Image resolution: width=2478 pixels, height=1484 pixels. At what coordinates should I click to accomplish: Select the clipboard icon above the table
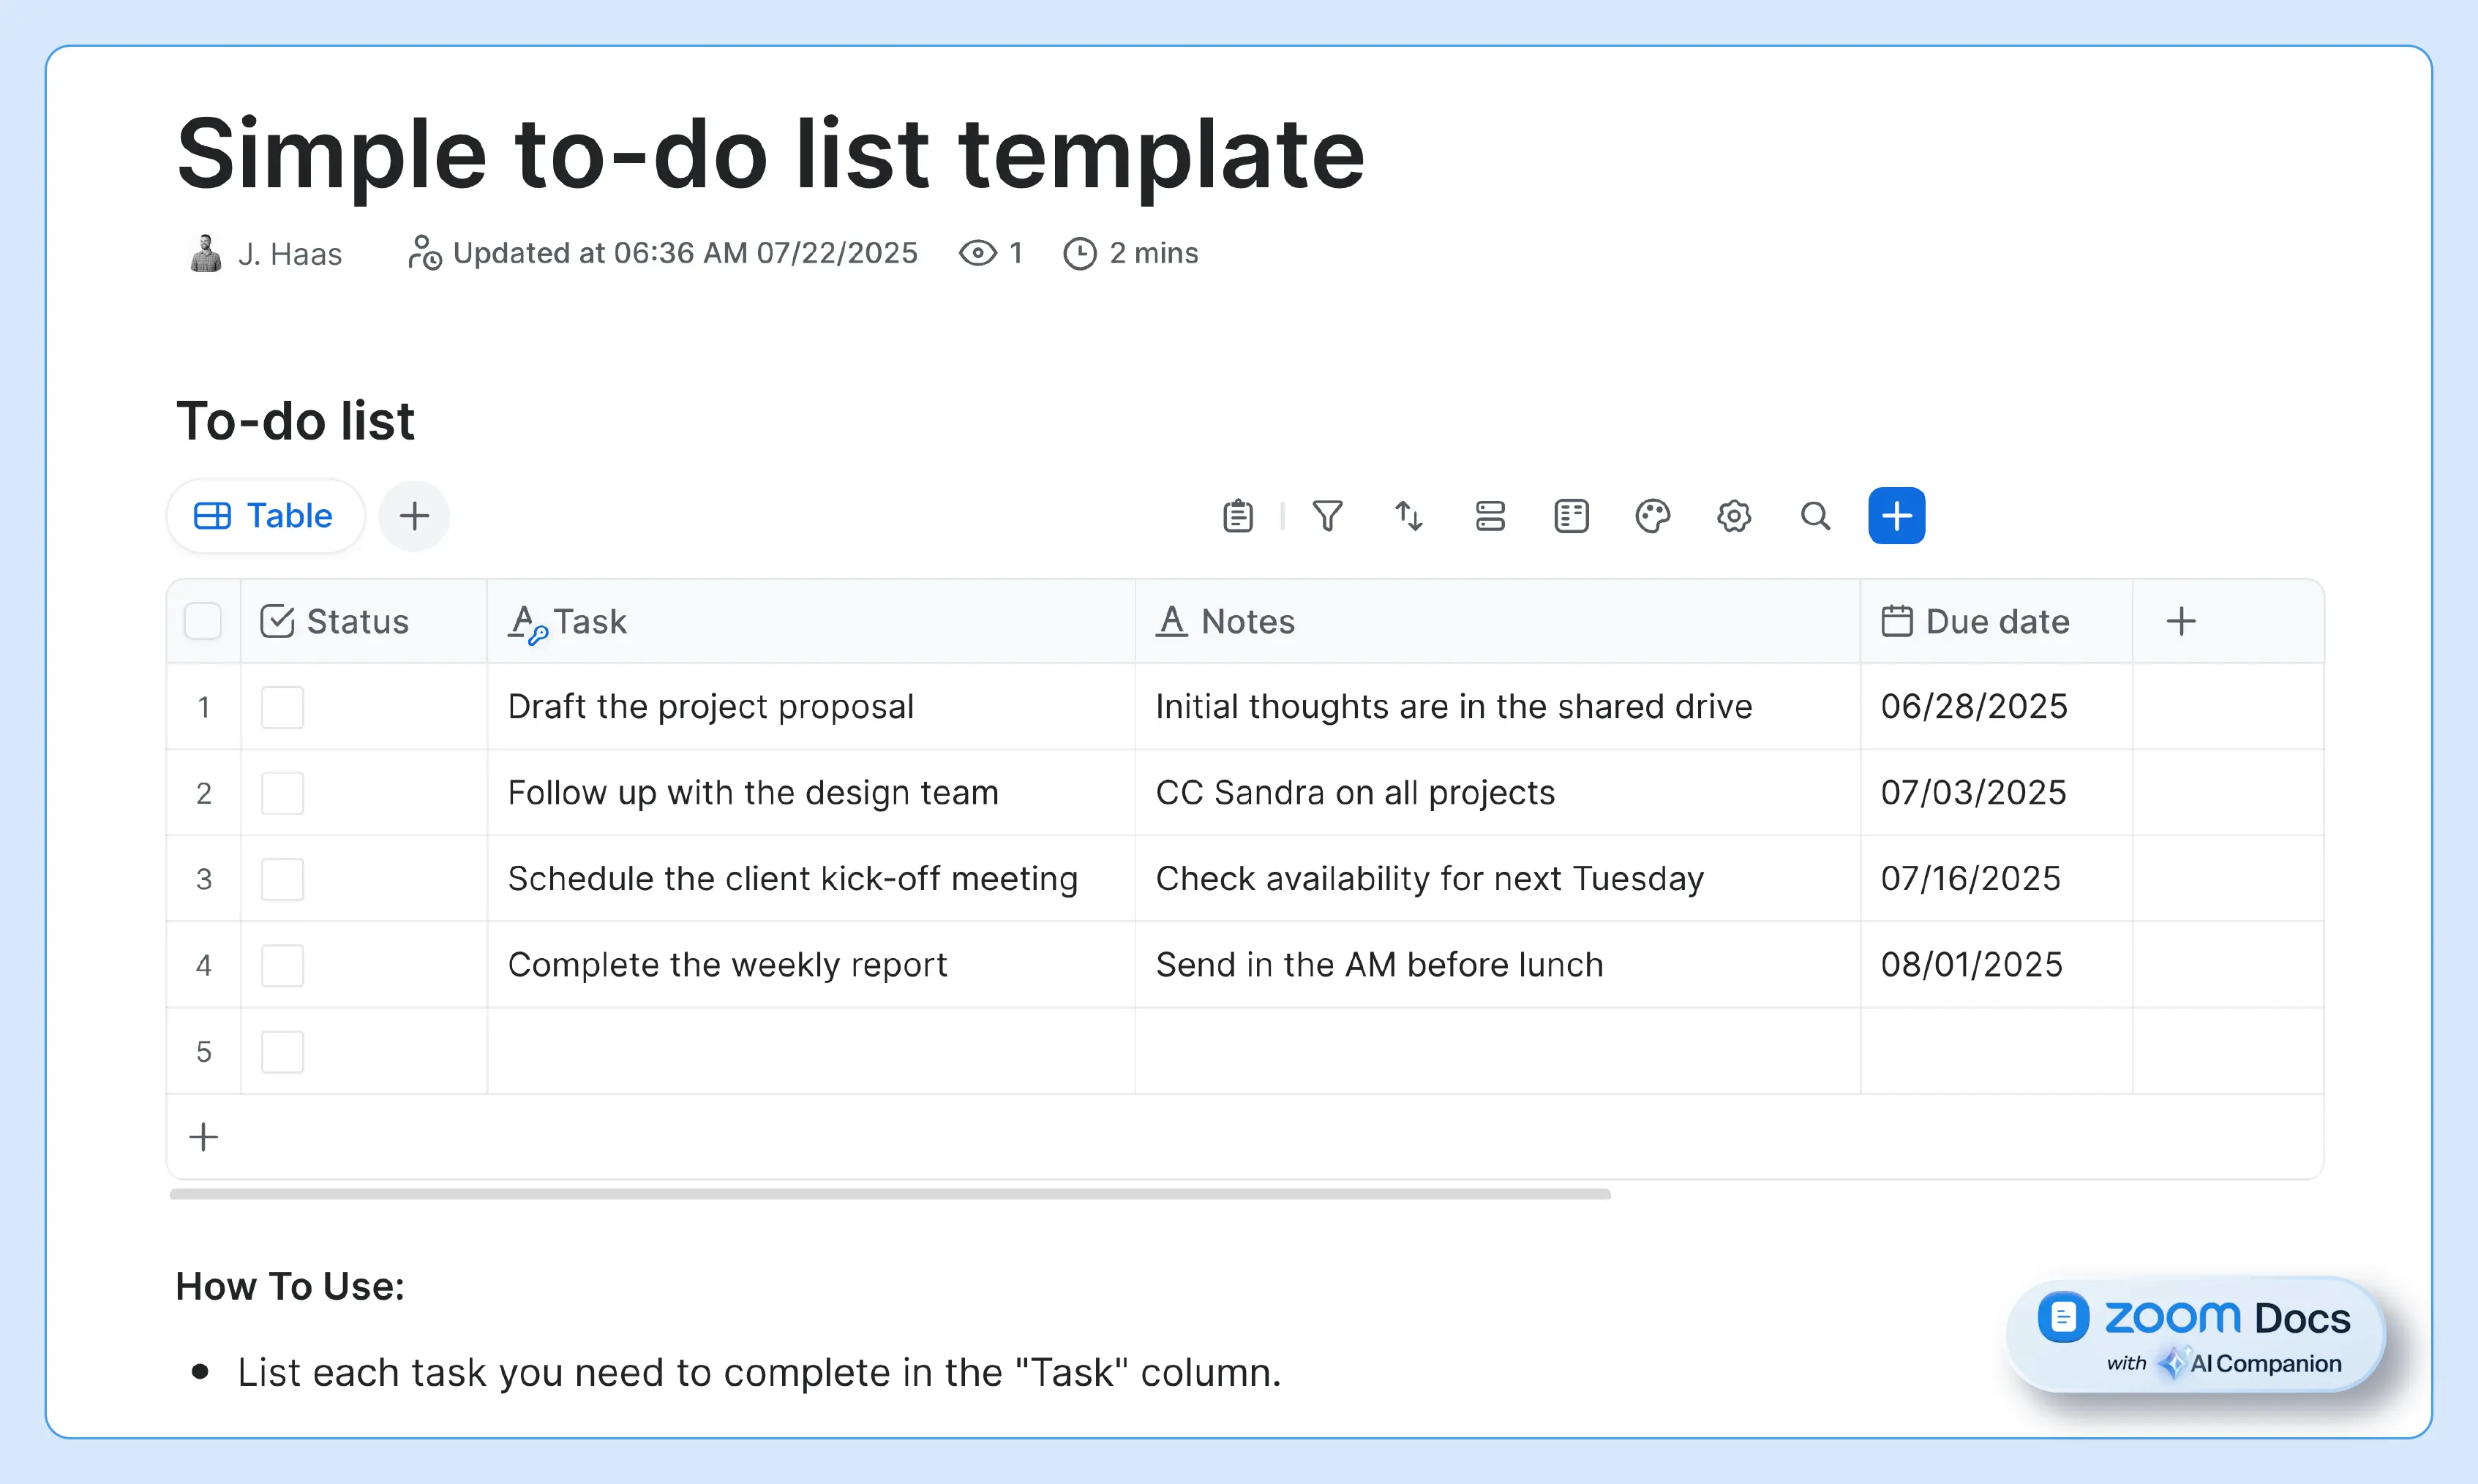pyautogui.click(x=1237, y=516)
